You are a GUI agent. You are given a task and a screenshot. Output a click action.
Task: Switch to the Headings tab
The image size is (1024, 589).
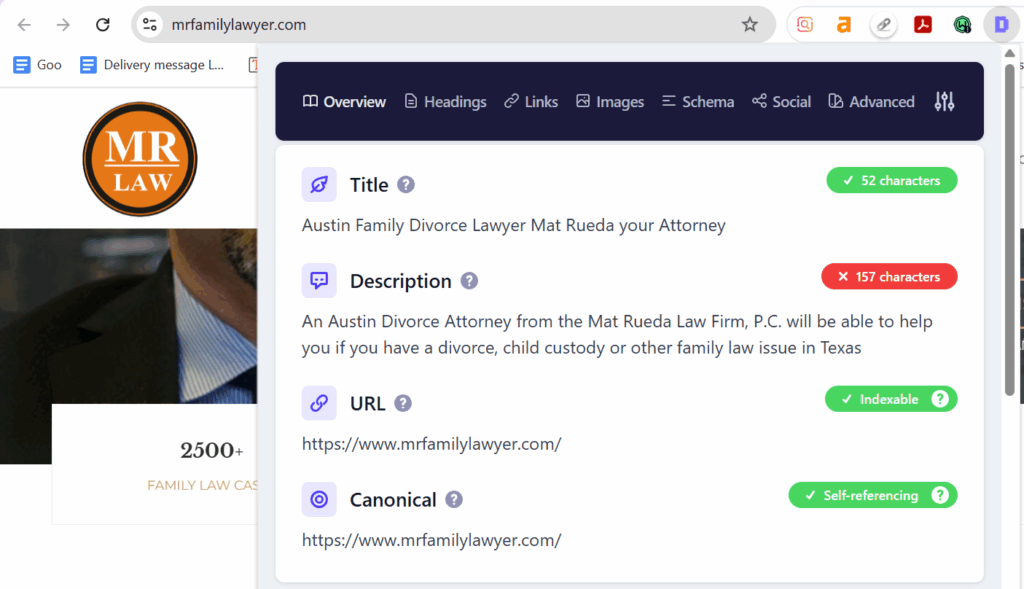coord(445,102)
